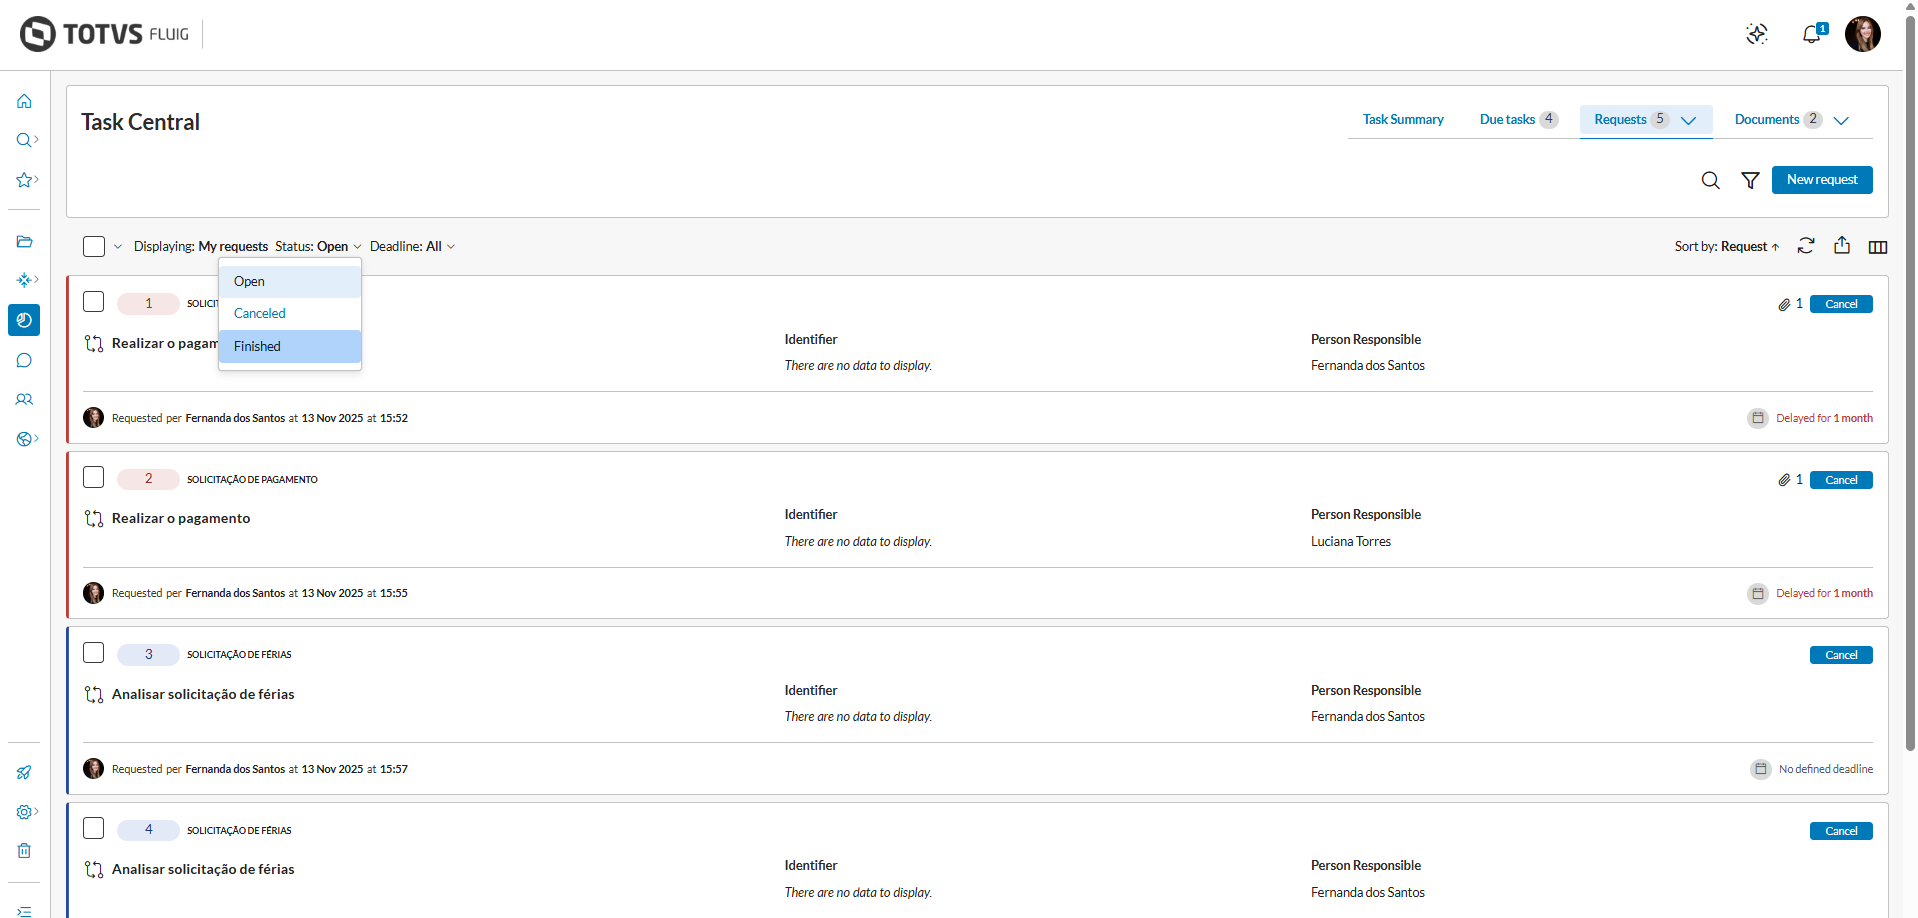Switch to the Task Summary tab

coord(1402,120)
